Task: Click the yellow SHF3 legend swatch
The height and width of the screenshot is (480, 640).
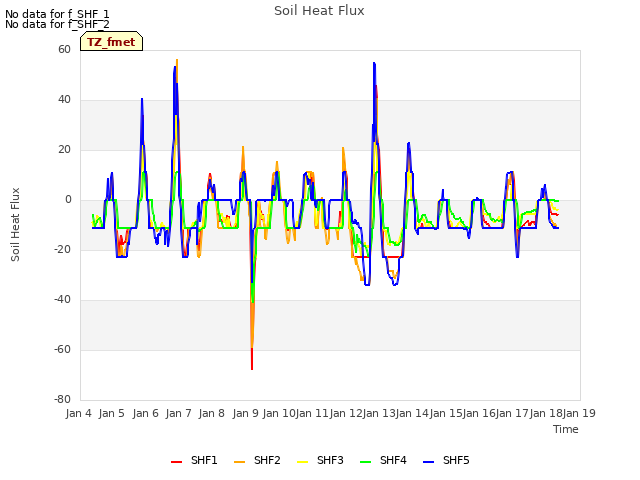Action: (x=302, y=462)
